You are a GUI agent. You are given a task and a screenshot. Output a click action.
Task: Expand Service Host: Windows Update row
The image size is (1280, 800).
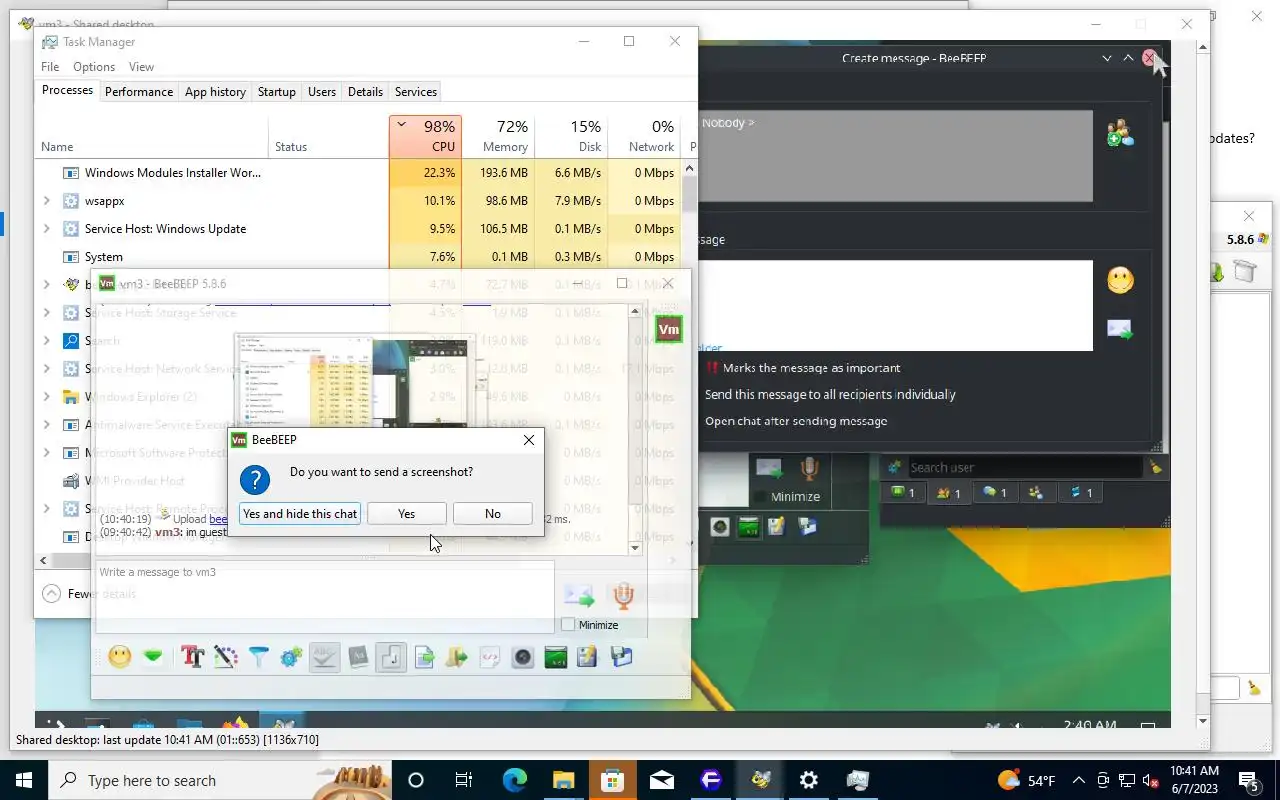[46, 229]
